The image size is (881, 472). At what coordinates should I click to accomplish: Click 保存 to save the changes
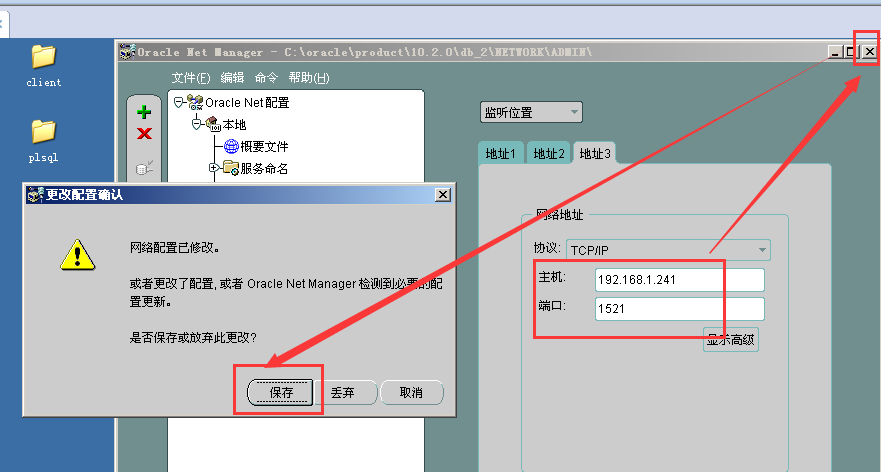pyautogui.click(x=280, y=392)
